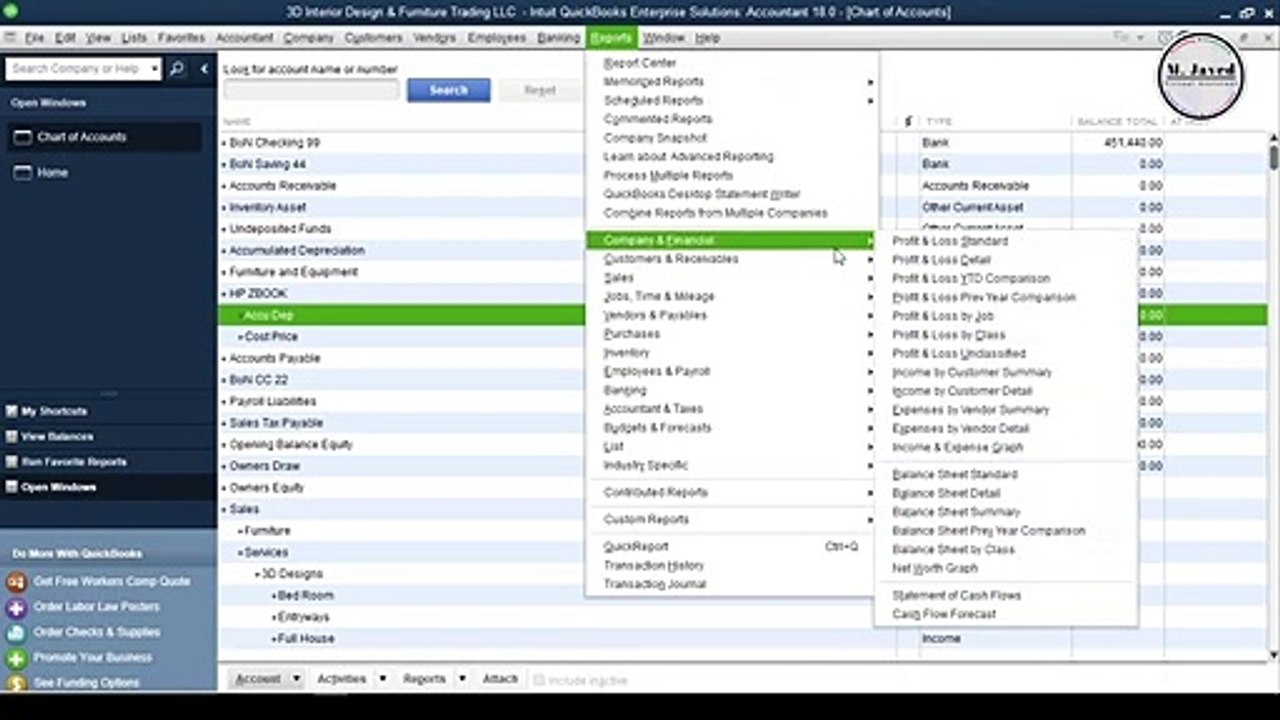Viewport: 1280px width, 720px height.
Task: Click Run Favorite Reports icon
Action: pos(12,462)
